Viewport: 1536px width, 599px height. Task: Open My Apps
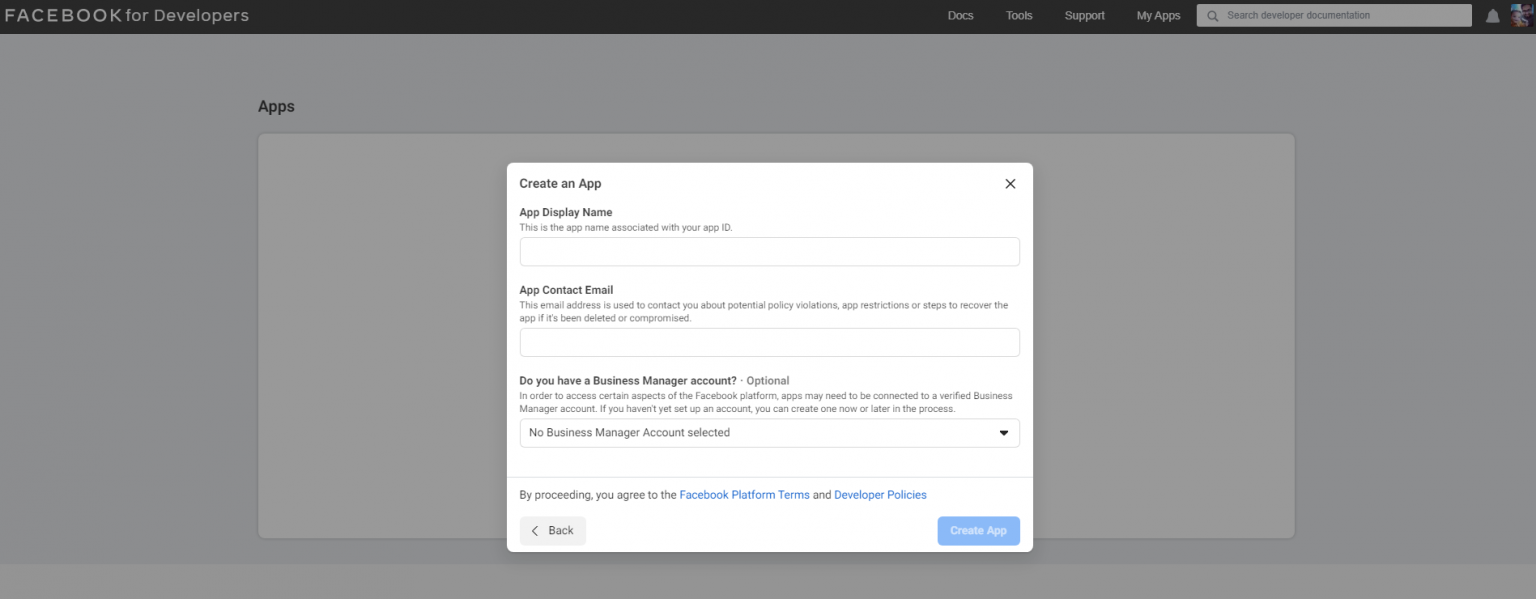[1158, 15]
